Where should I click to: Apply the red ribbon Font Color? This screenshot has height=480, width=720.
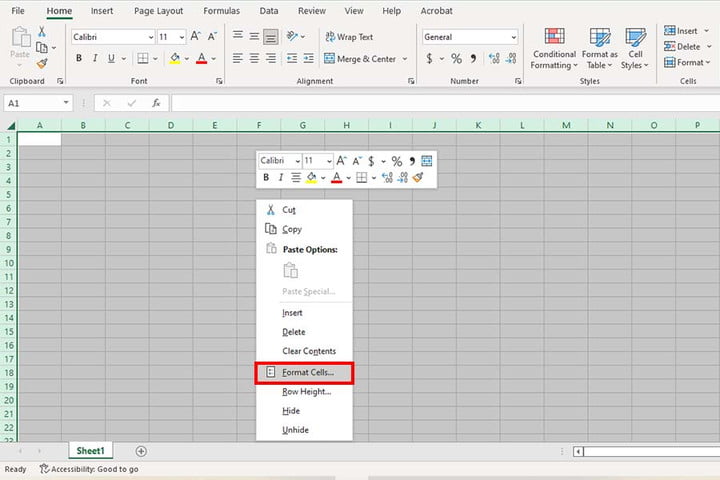click(201, 58)
